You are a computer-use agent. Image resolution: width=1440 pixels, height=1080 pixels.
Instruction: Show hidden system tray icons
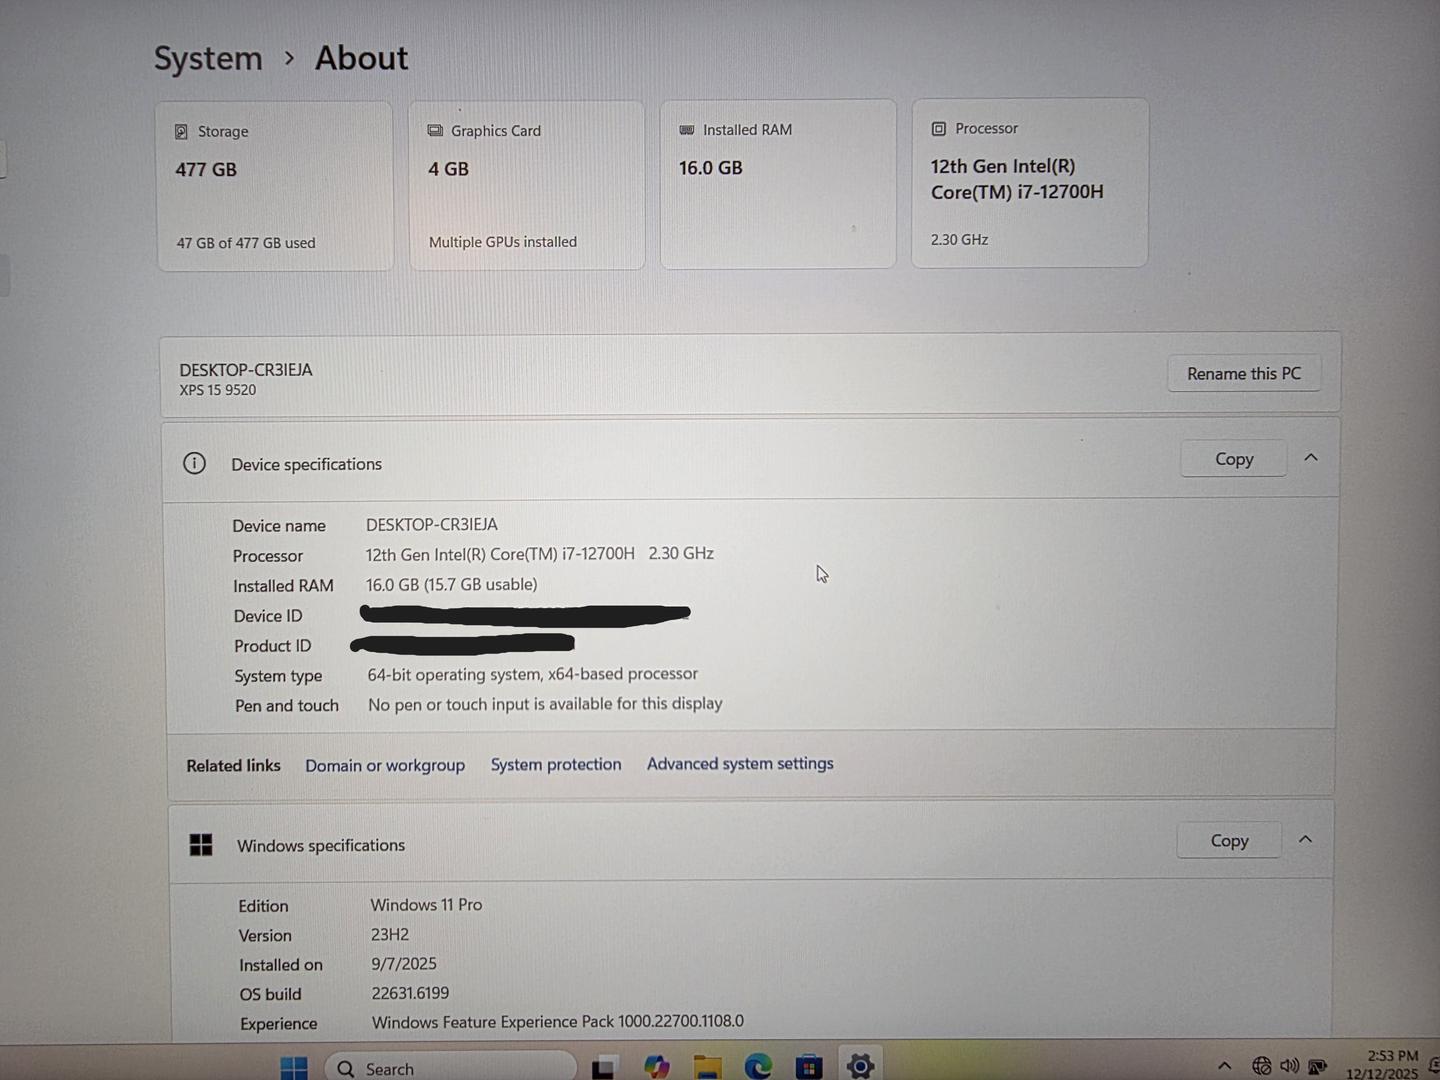click(1224, 1066)
